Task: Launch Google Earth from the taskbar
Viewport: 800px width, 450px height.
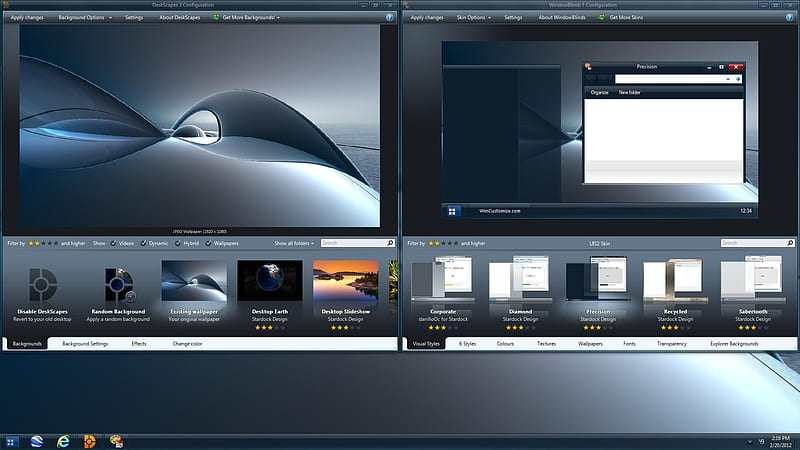Action: [37, 442]
